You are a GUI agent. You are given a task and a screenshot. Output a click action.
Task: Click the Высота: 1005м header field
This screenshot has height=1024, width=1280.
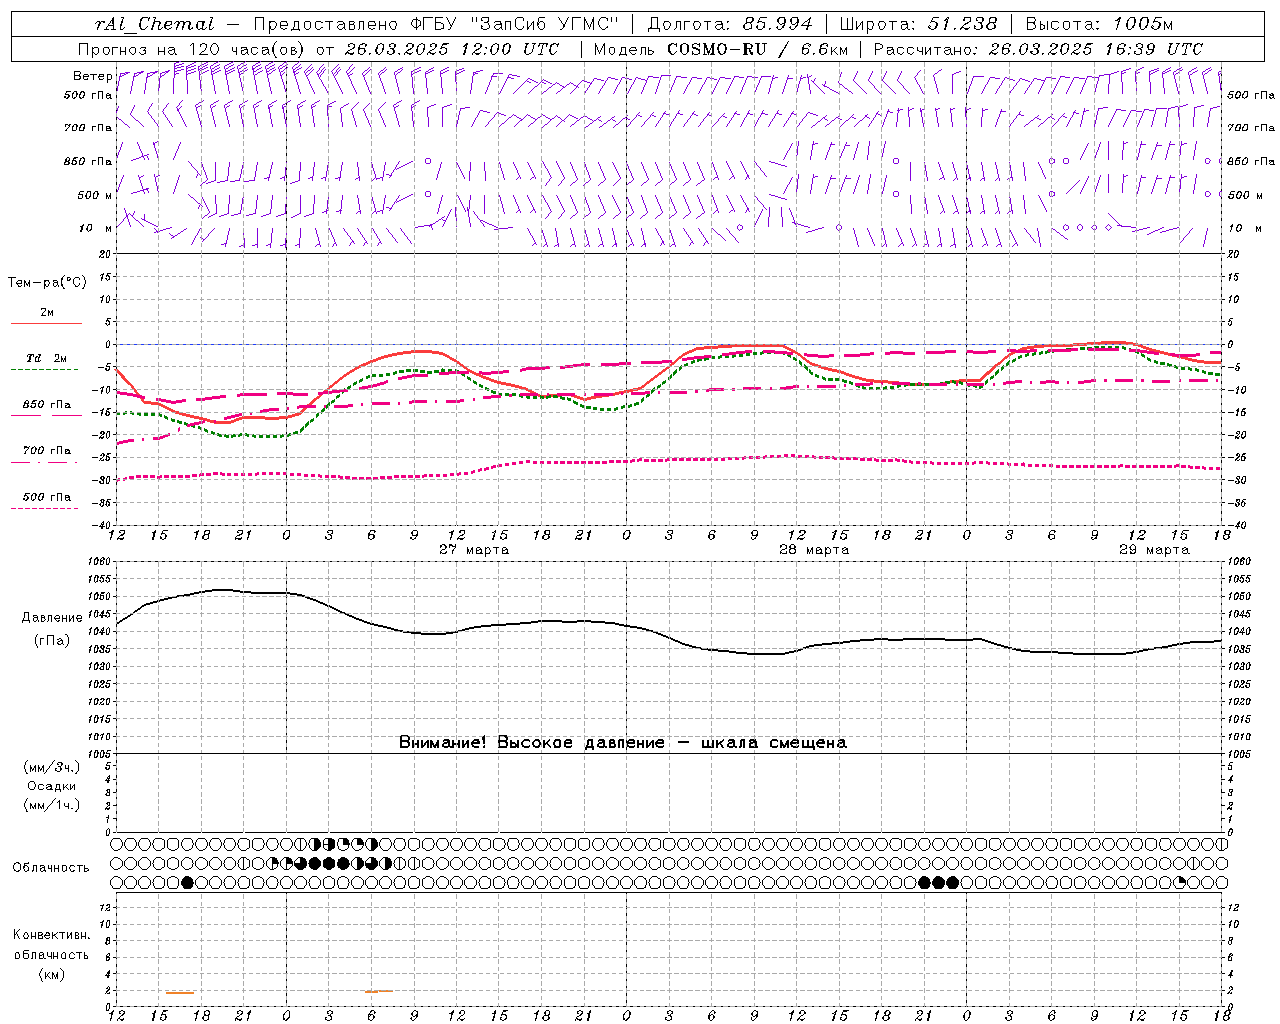tap(1099, 24)
